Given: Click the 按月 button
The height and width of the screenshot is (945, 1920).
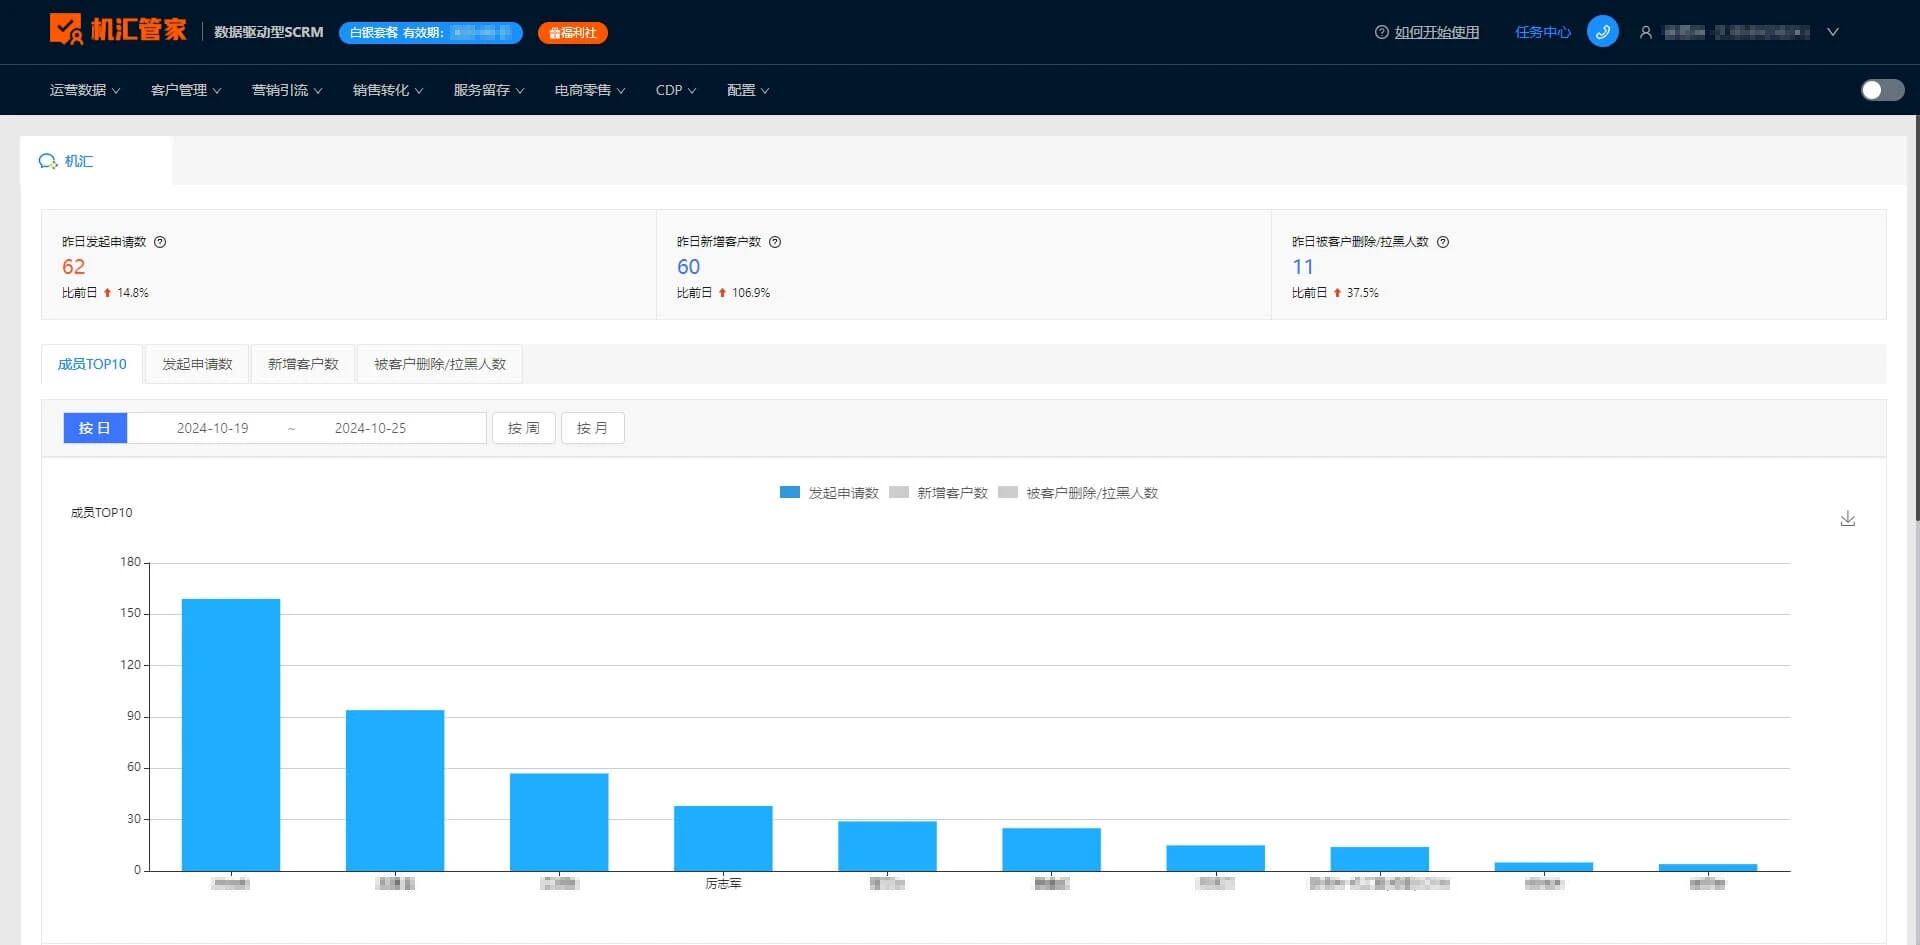Looking at the screenshot, I should coord(593,428).
